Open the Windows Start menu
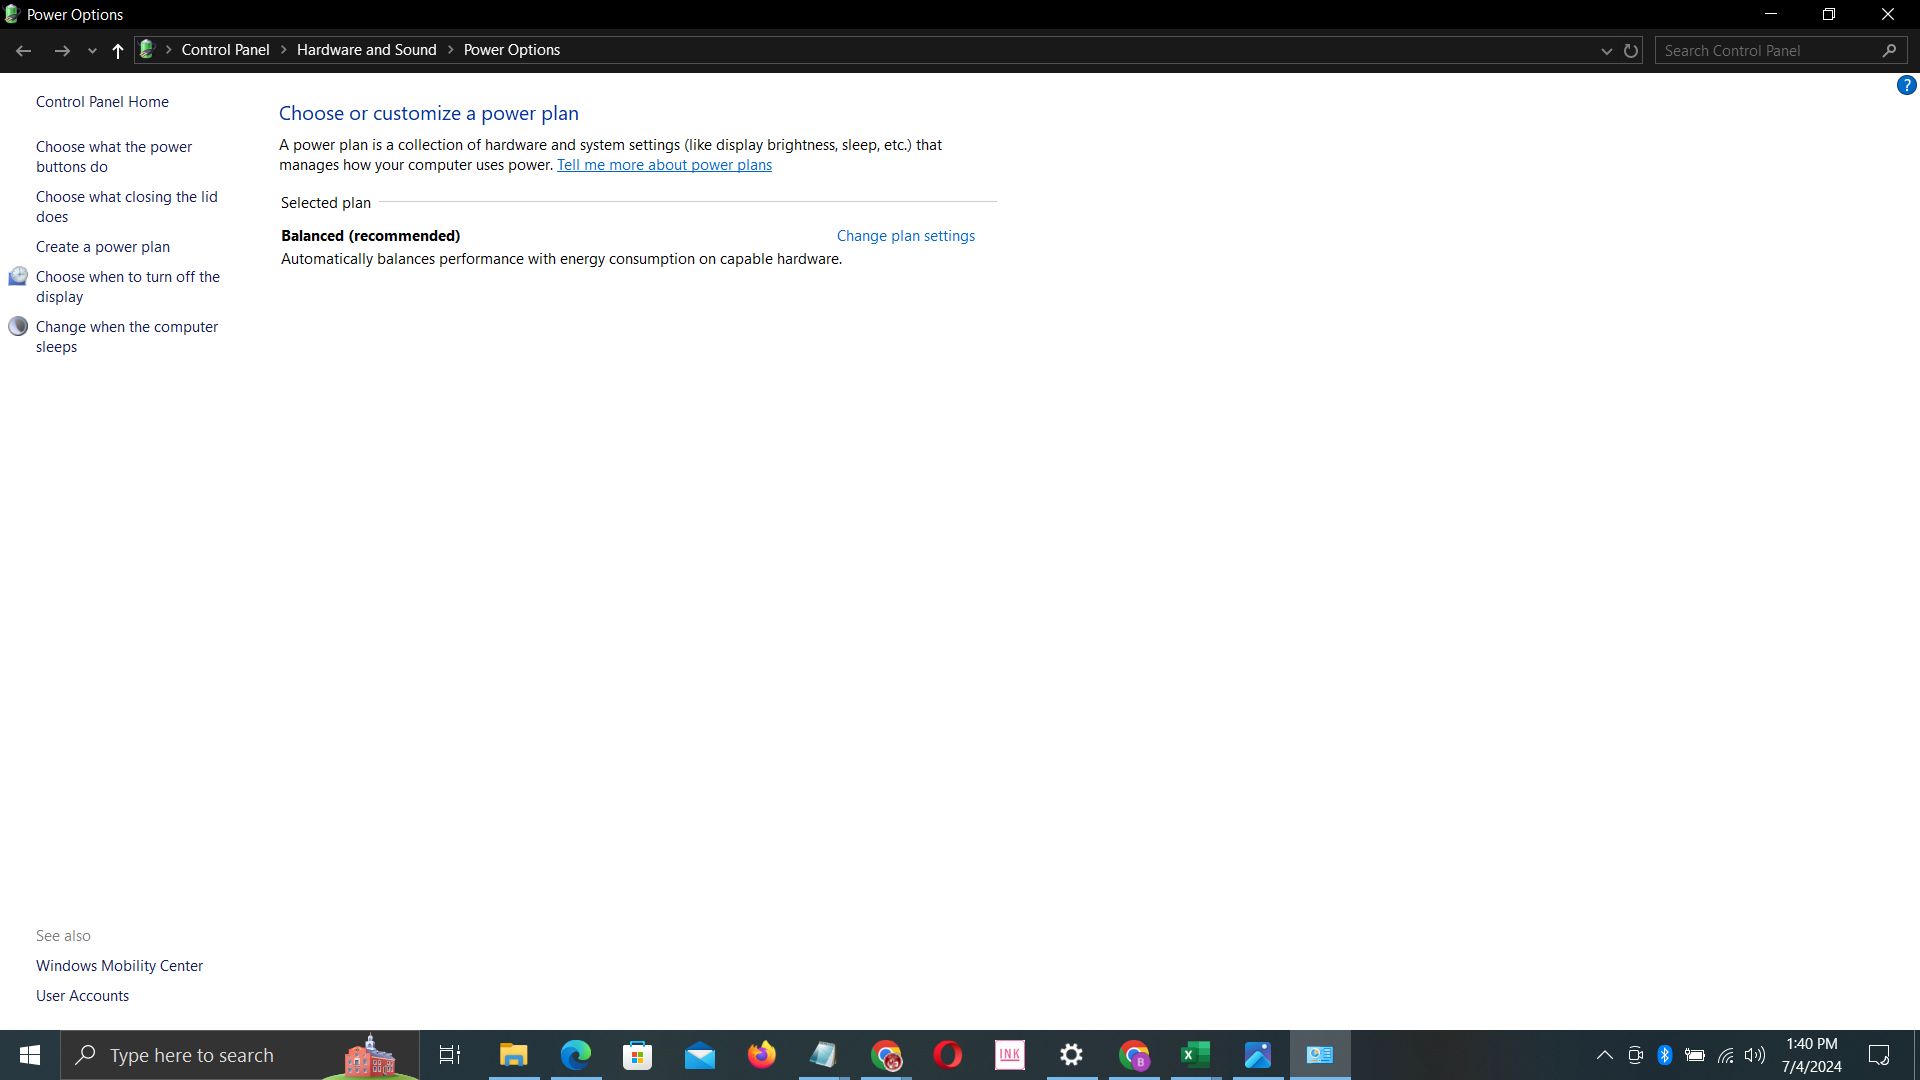 coord(30,1055)
